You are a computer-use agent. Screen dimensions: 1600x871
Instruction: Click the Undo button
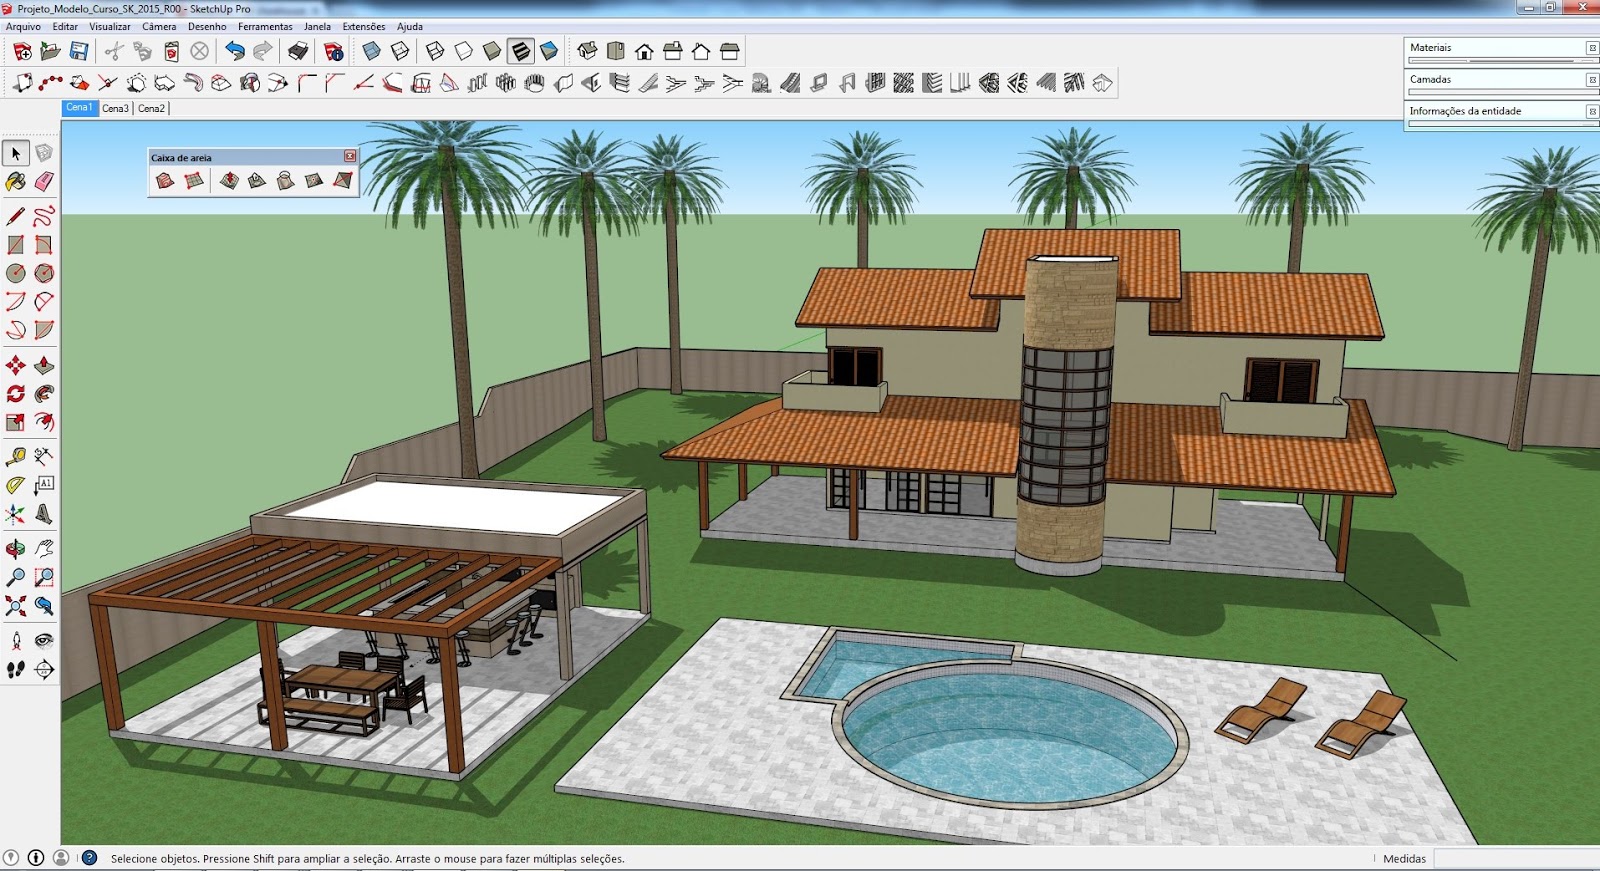pos(235,51)
